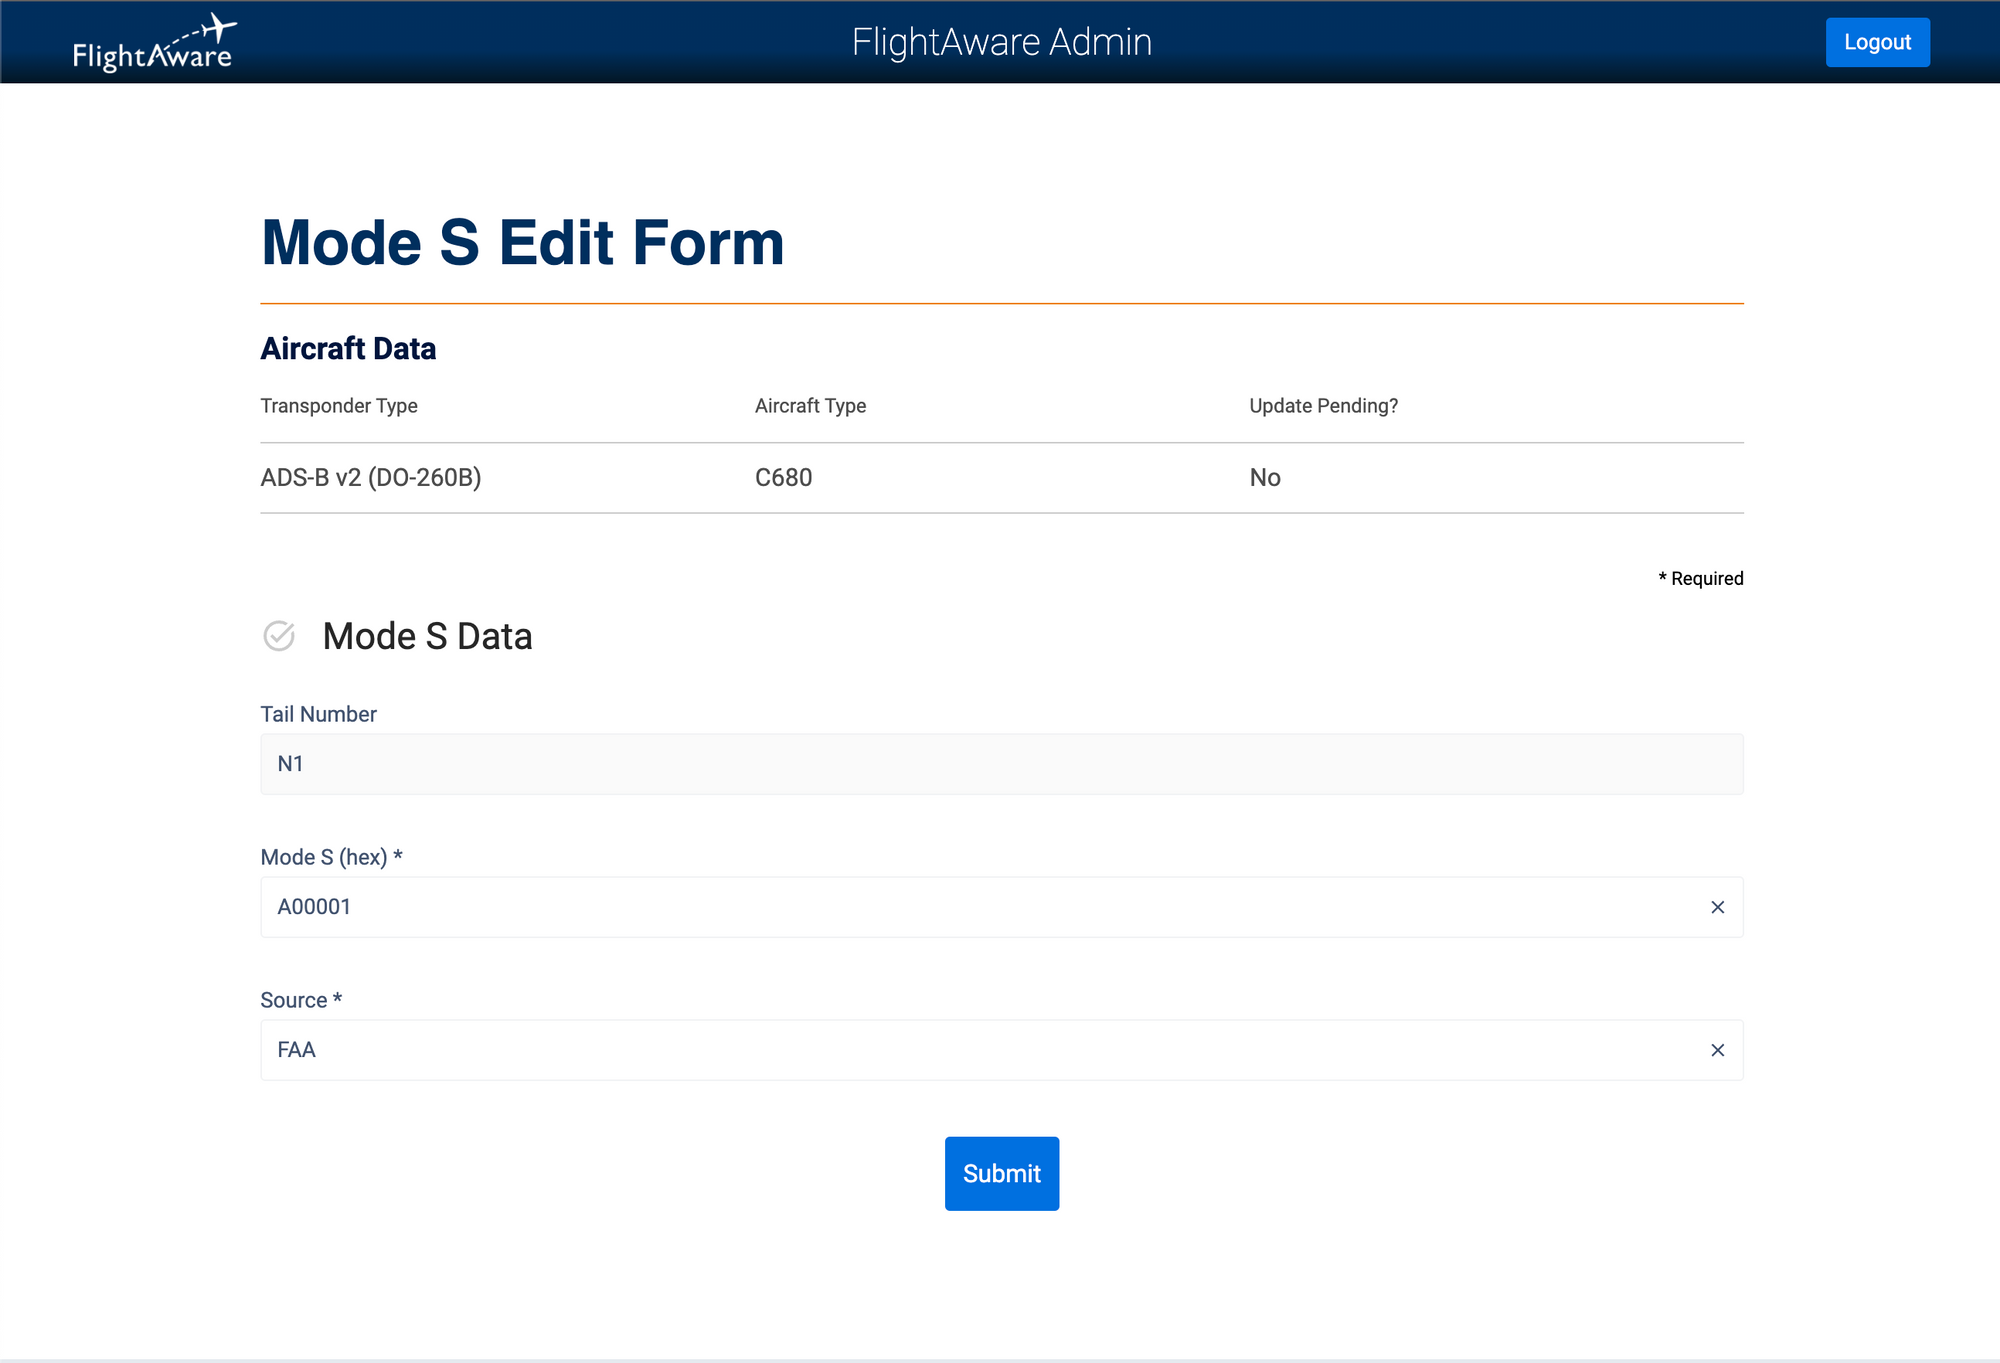Clear the Source field with X
This screenshot has width=2000, height=1363.
(x=1717, y=1050)
